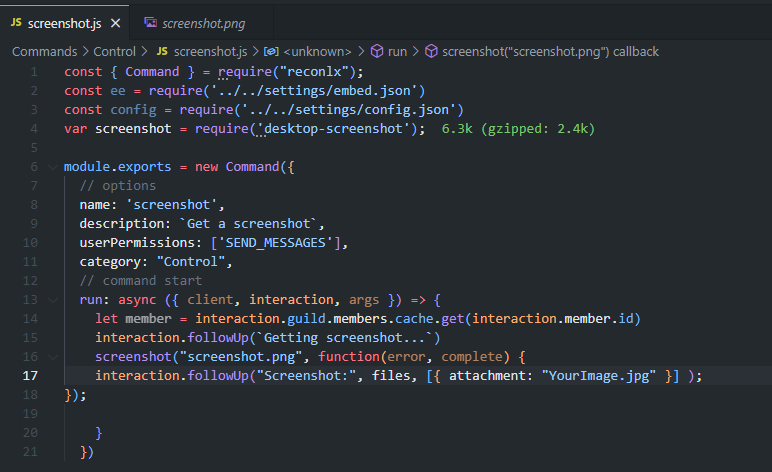Click let member declaration on line 14
The height and width of the screenshot is (472, 772).
coord(133,319)
